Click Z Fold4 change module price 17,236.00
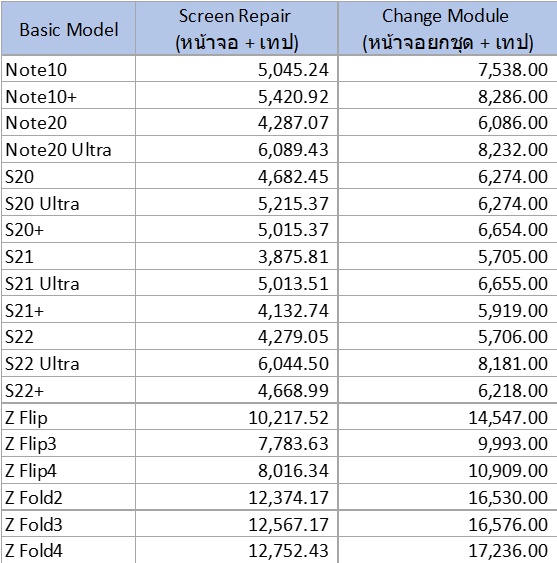 [447, 550]
